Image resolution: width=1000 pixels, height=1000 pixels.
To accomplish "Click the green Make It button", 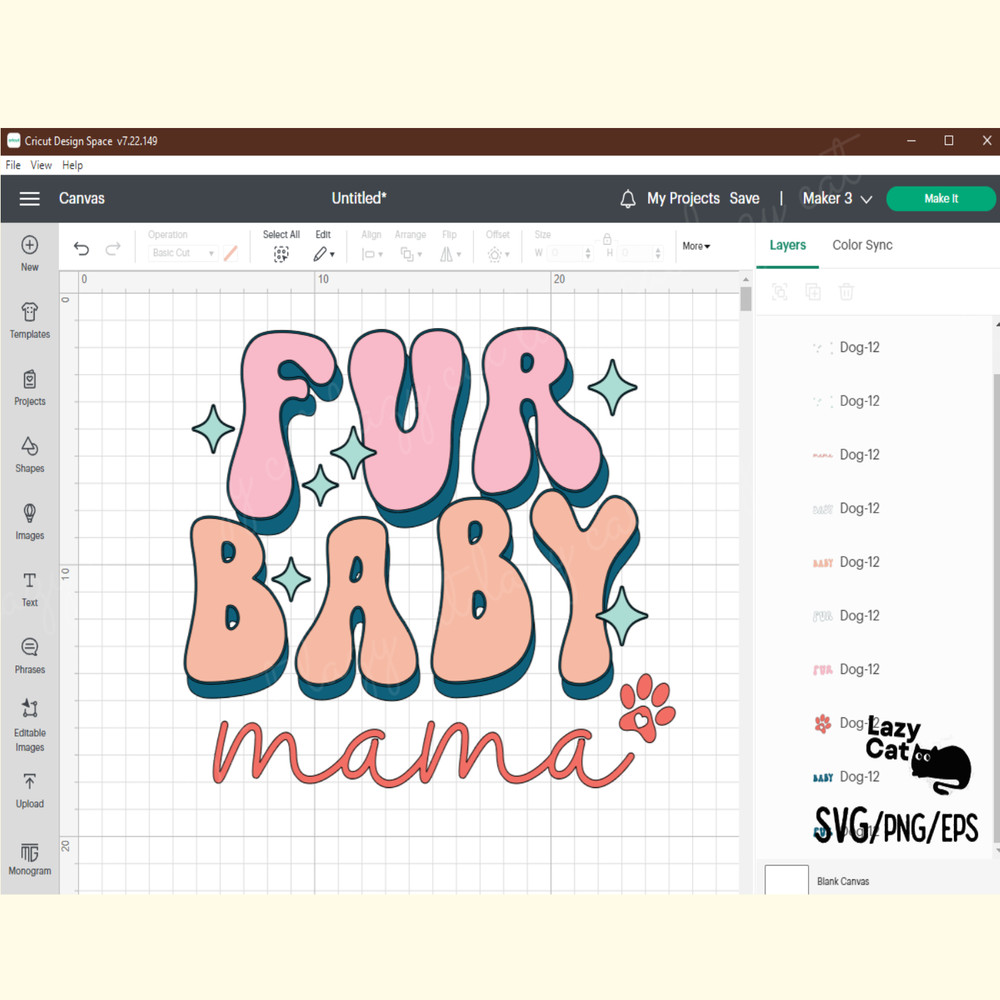I will [x=941, y=199].
